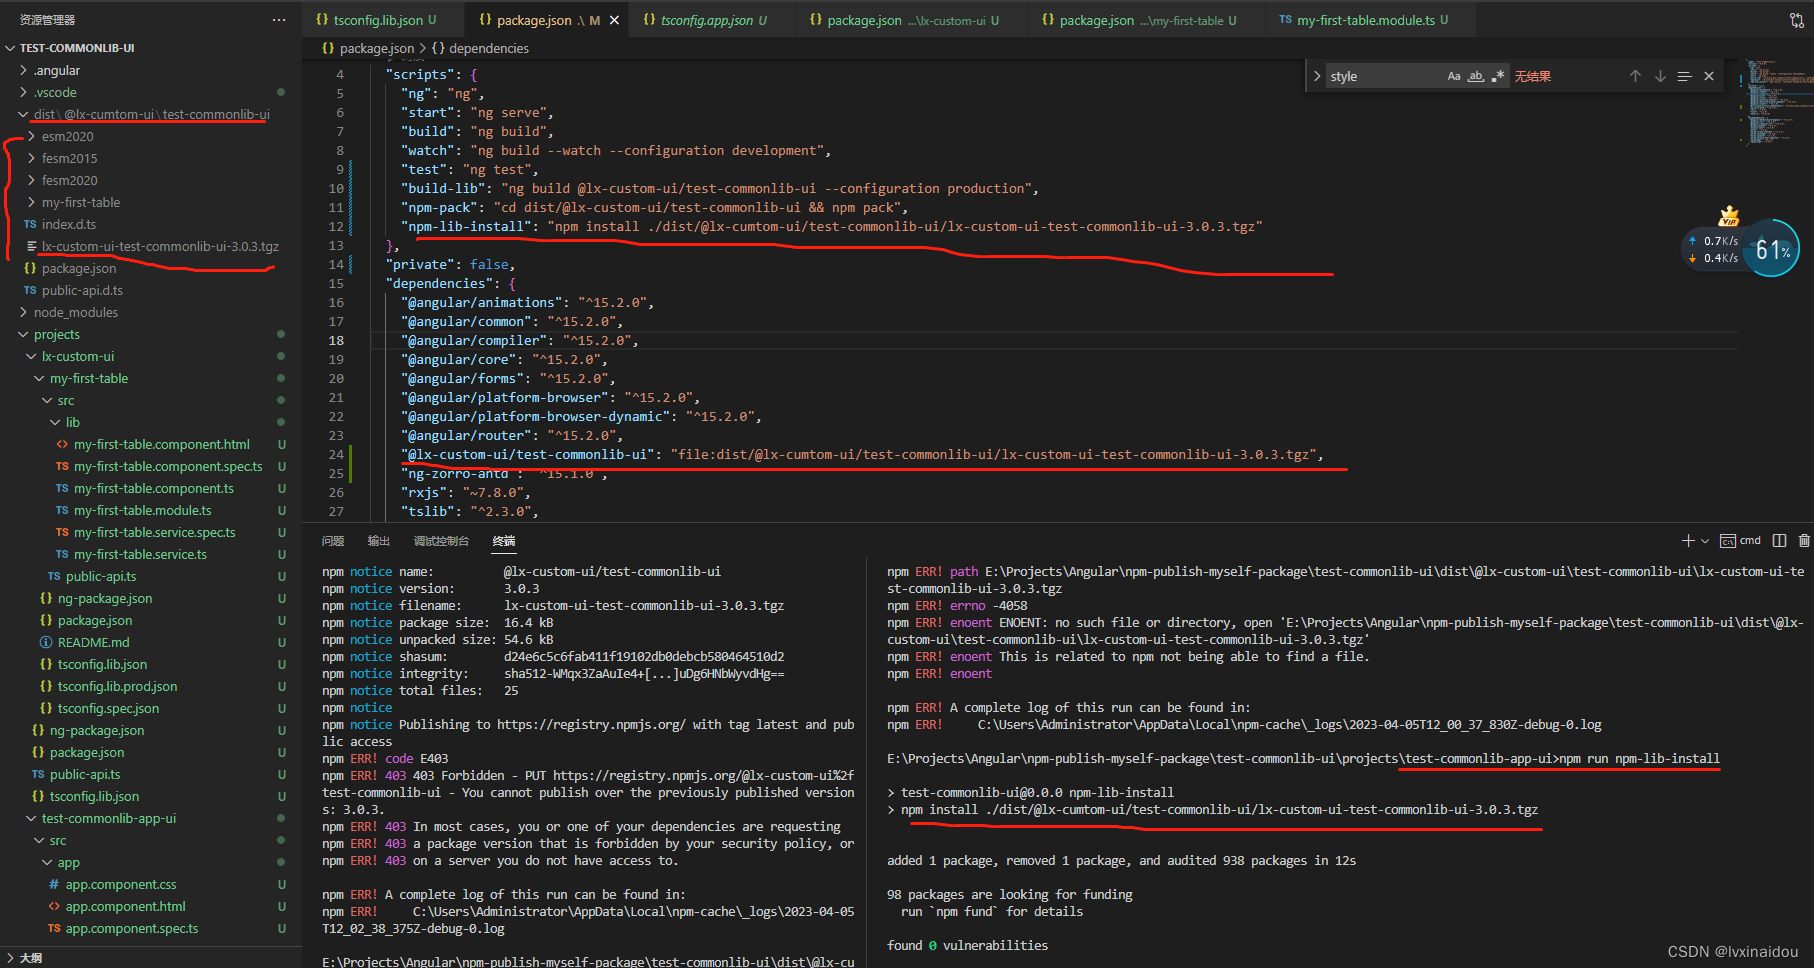Expand the .vscode folder

click(x=24, y=92)
